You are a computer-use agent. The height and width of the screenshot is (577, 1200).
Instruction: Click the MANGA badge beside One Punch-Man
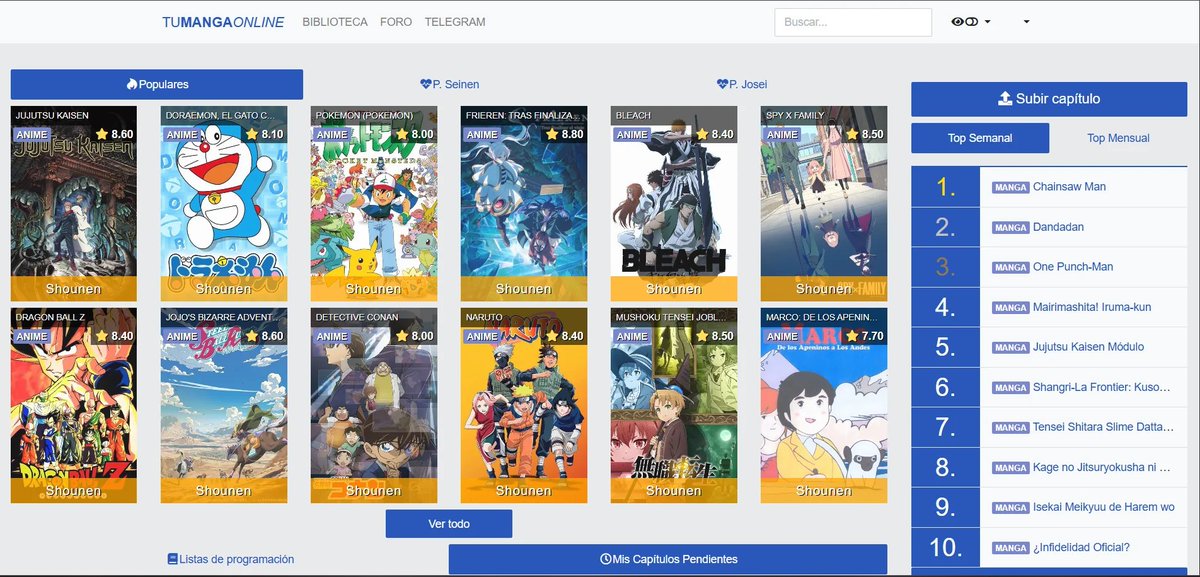point(1011,267)
